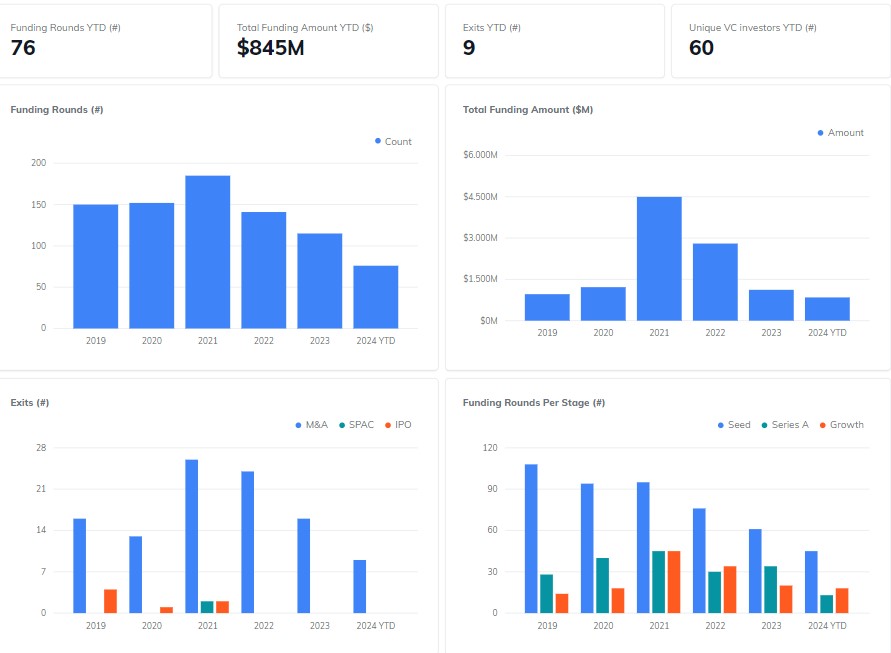Toggle the Amount legend entry
This screenshot has height=653, width=891.
(x=840, y=133)
